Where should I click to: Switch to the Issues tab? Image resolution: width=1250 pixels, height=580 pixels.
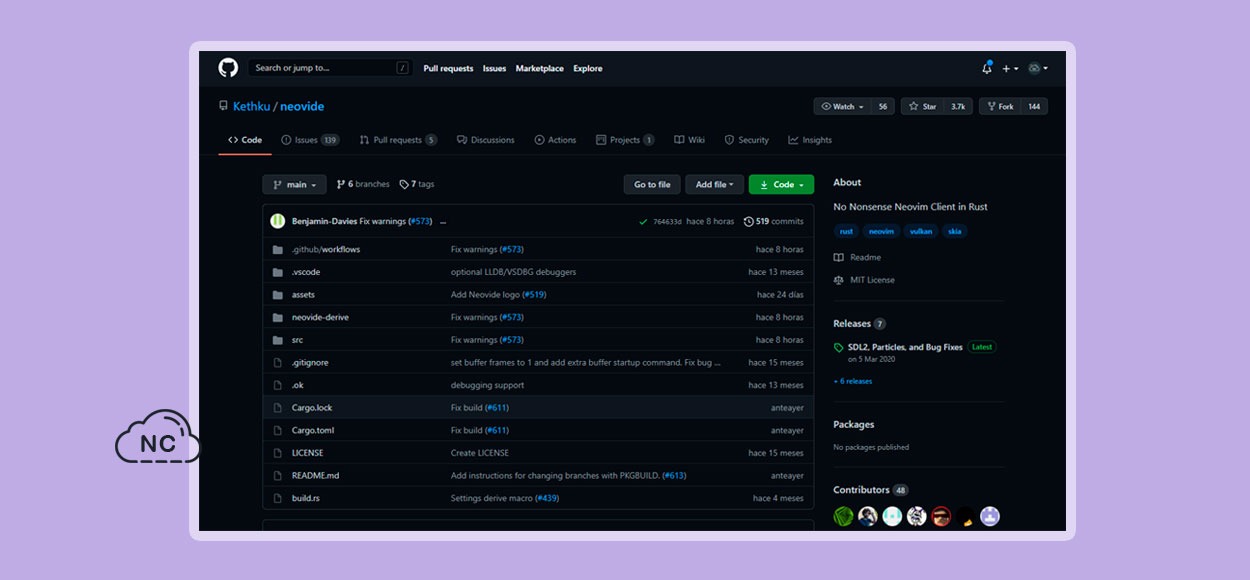pyautogui.click(x=310, y=140)
